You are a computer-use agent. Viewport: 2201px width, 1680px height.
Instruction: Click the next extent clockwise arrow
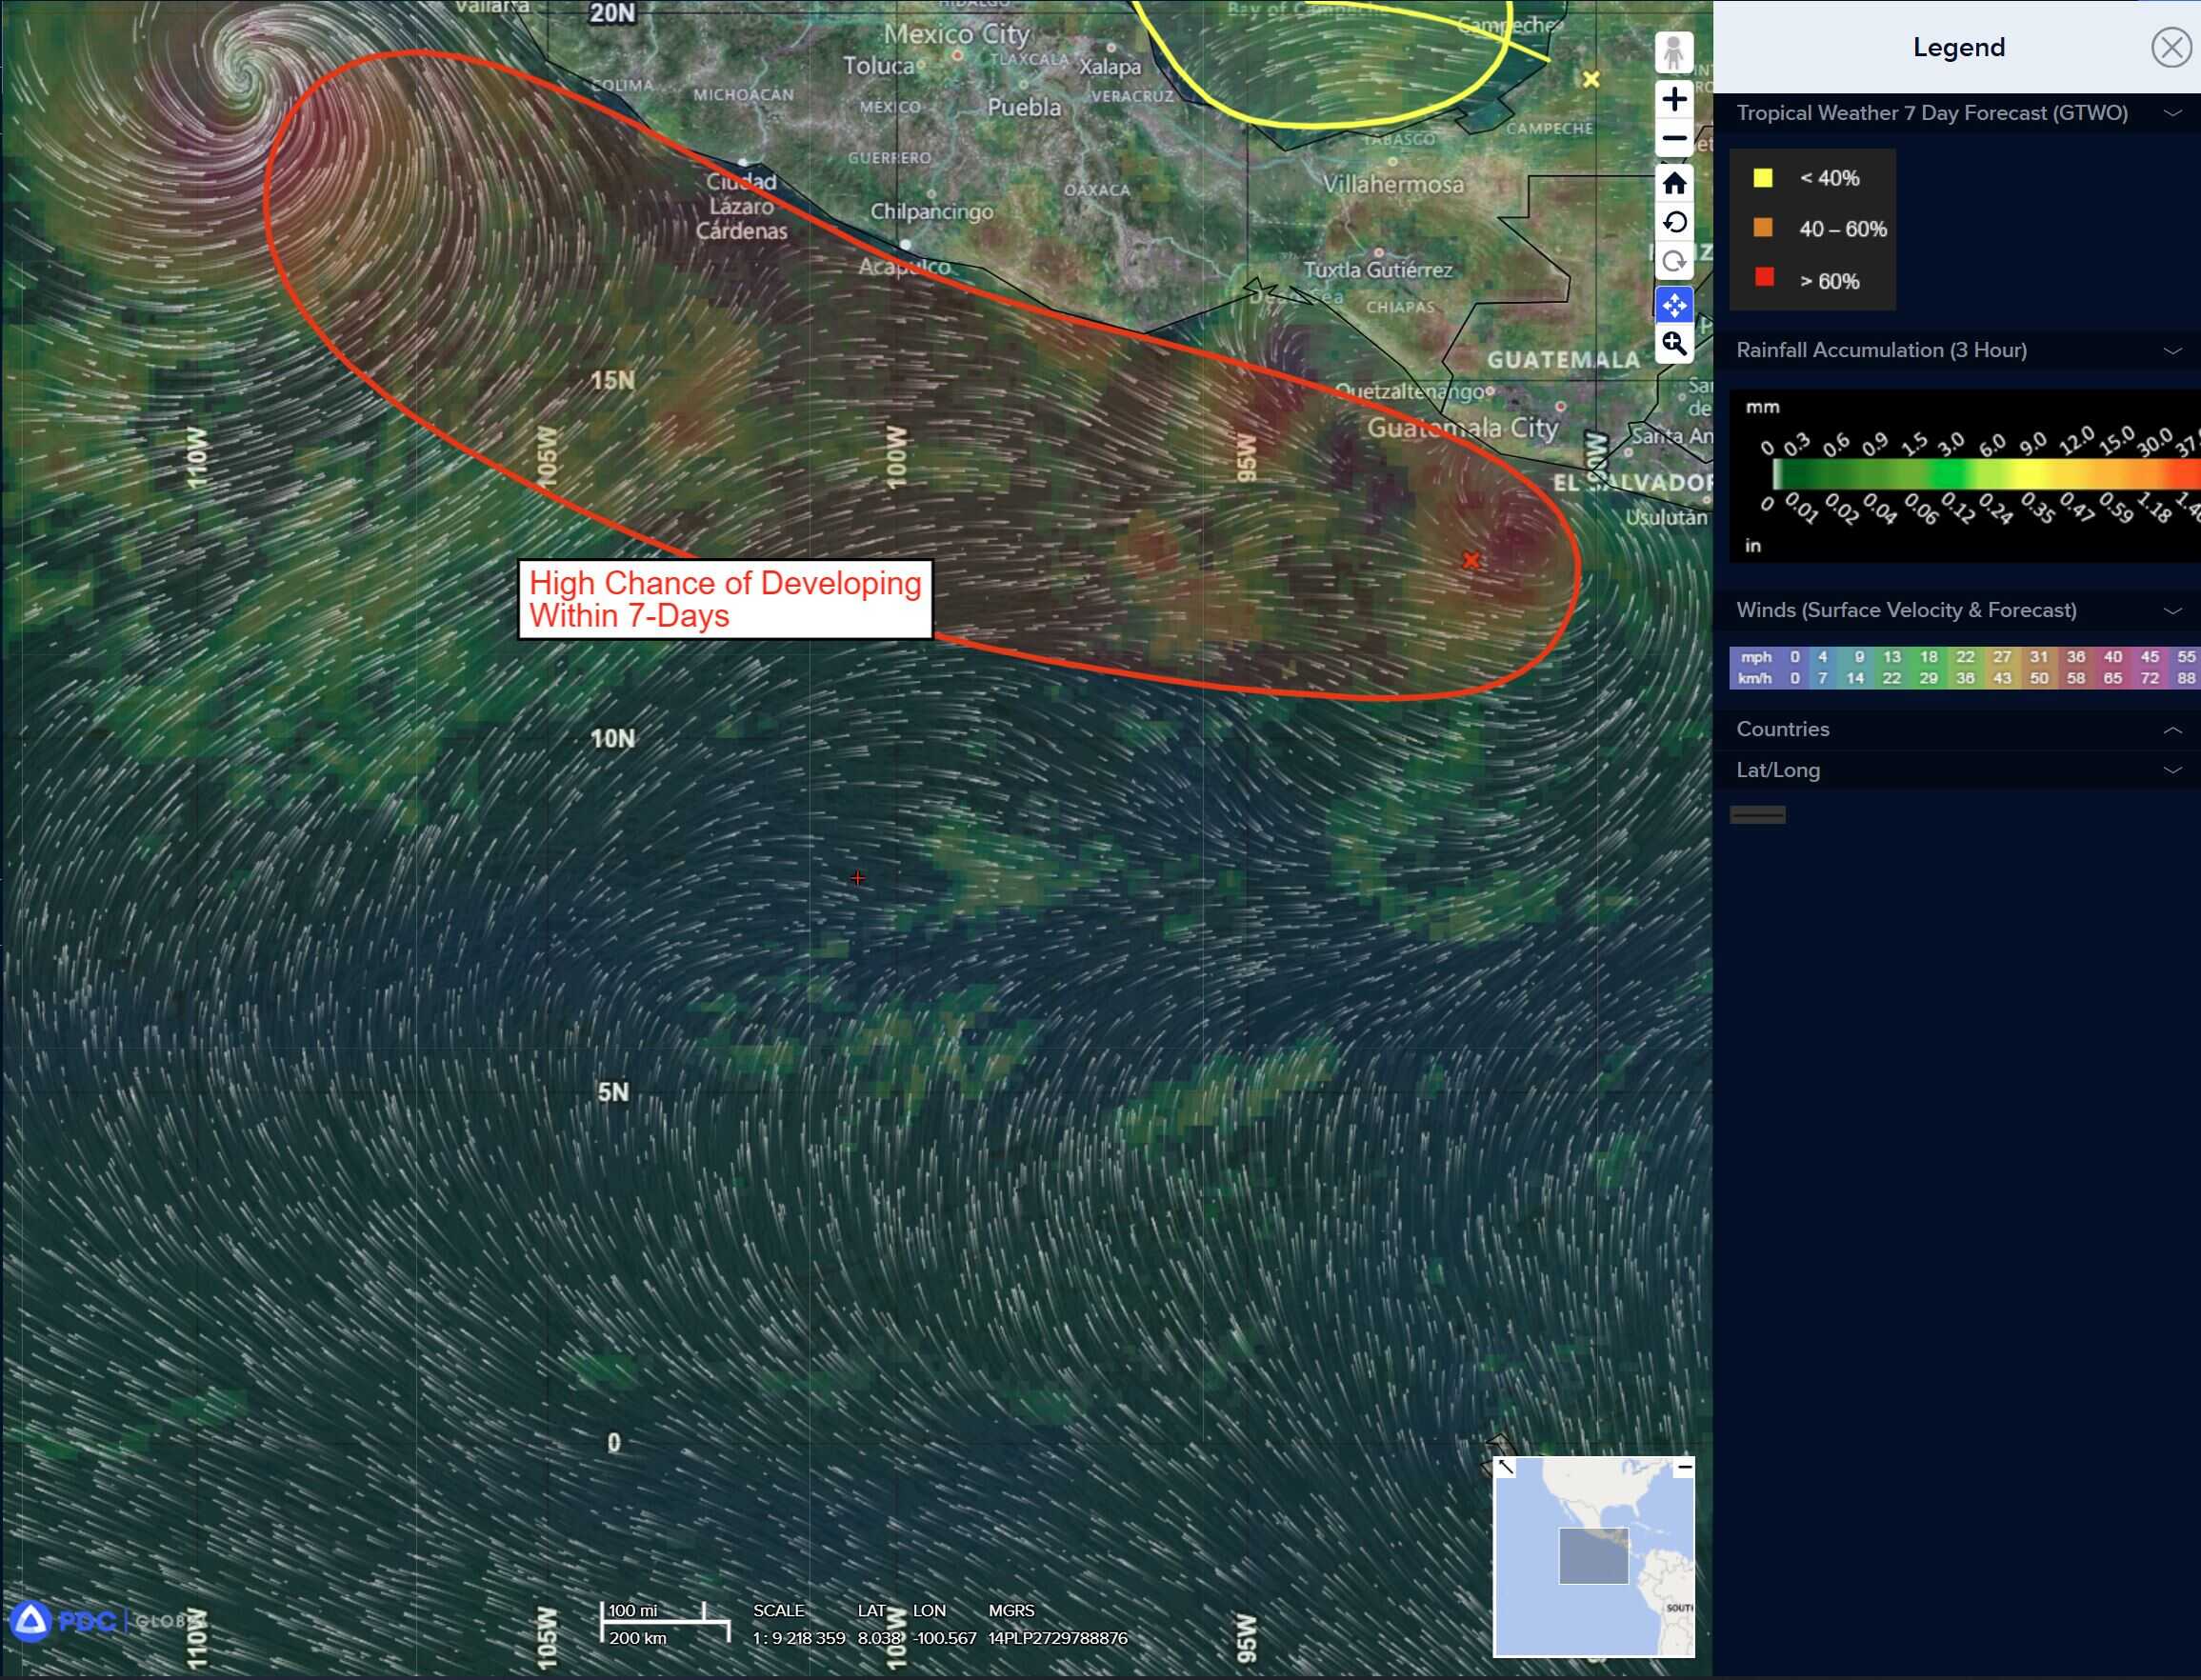1674,262
